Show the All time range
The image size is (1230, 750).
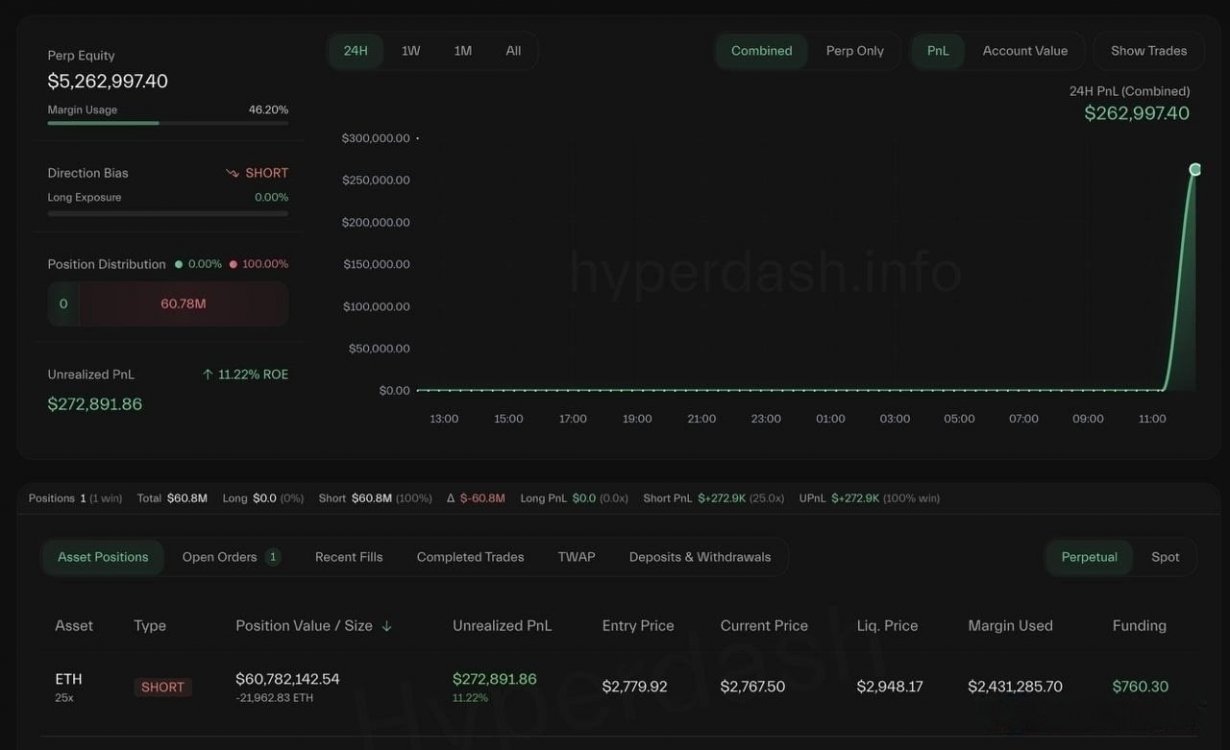coord(513,51)
